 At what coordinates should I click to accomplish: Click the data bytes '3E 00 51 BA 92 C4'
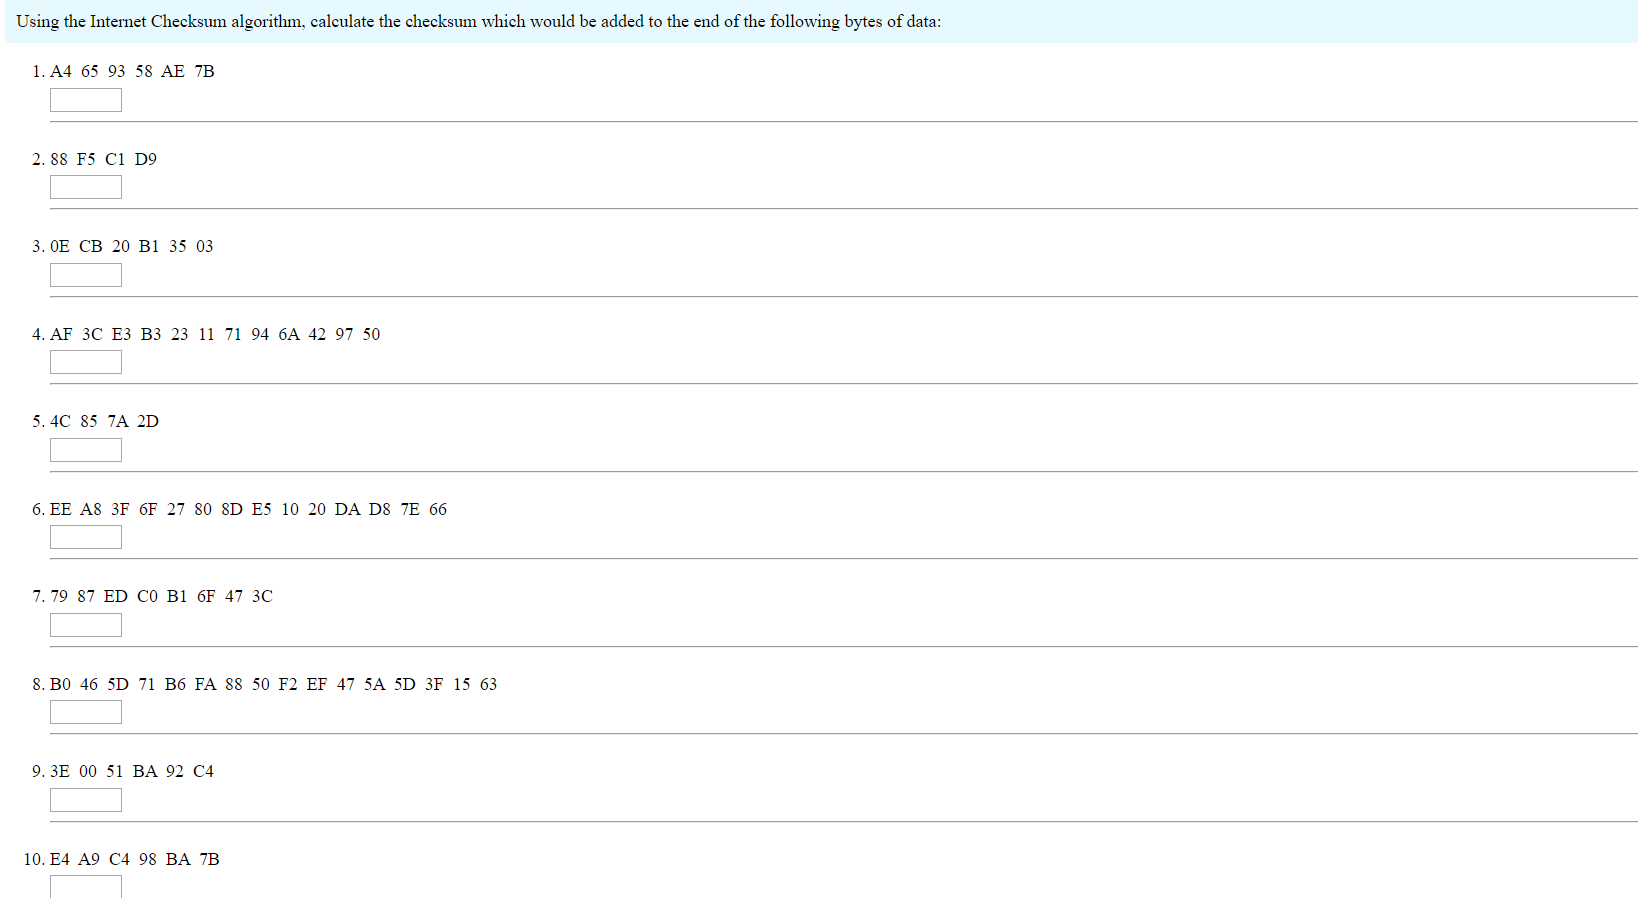tap(132, 771)
